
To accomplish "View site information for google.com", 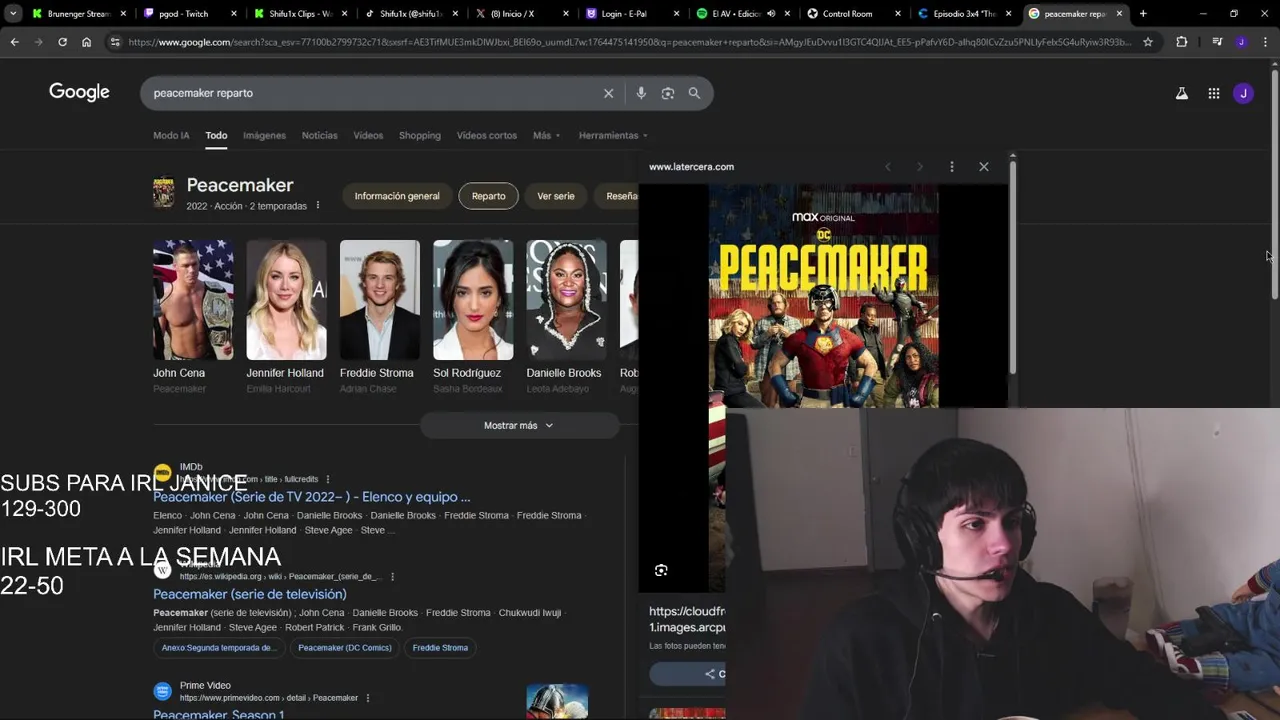I will [114, 42].
